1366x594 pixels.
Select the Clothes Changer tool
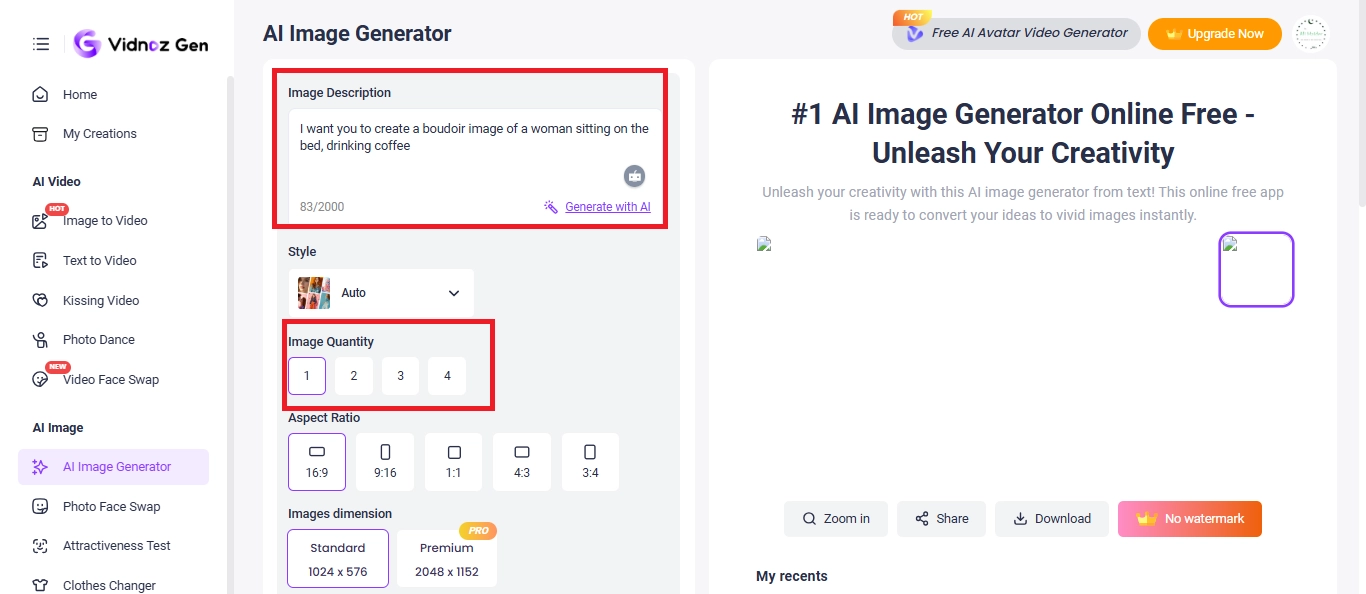coord(107,585)
